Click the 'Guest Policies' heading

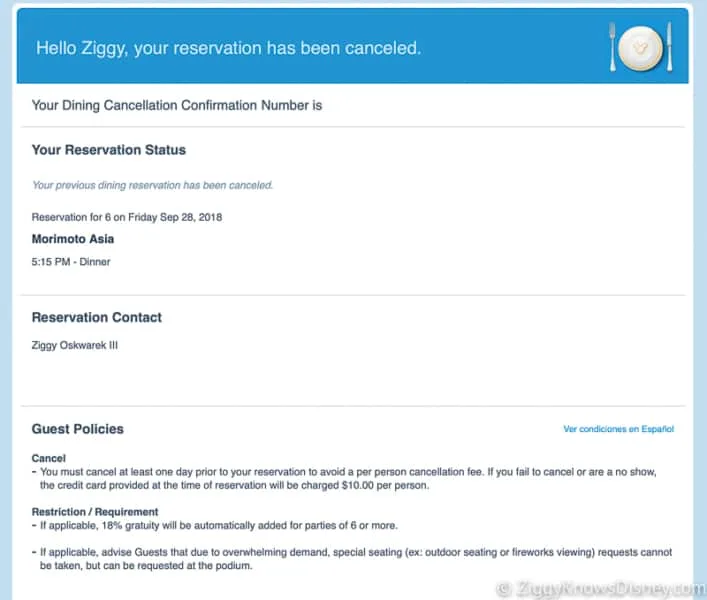78,429
